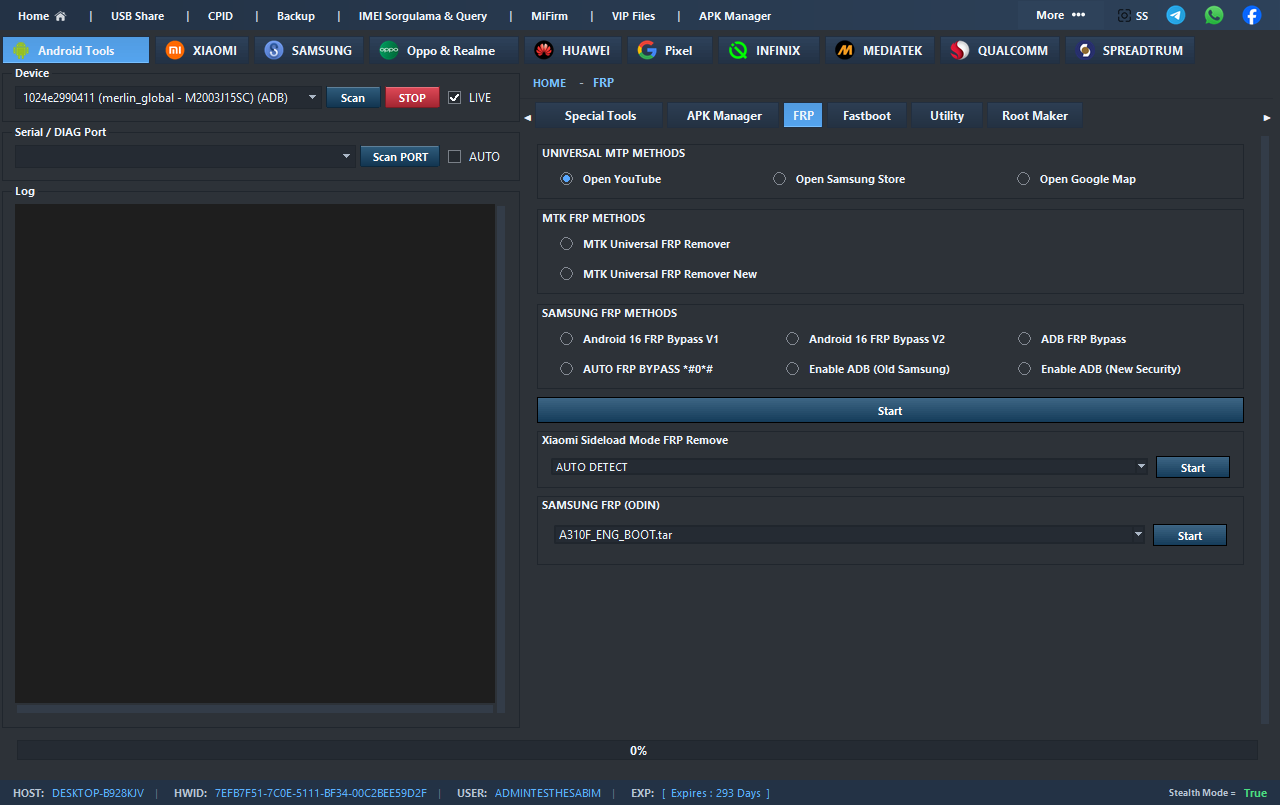This screenshot has height=805, width=1280.
Task: Select MTK Universal FRP Remover option
Action: pos(567,244)
